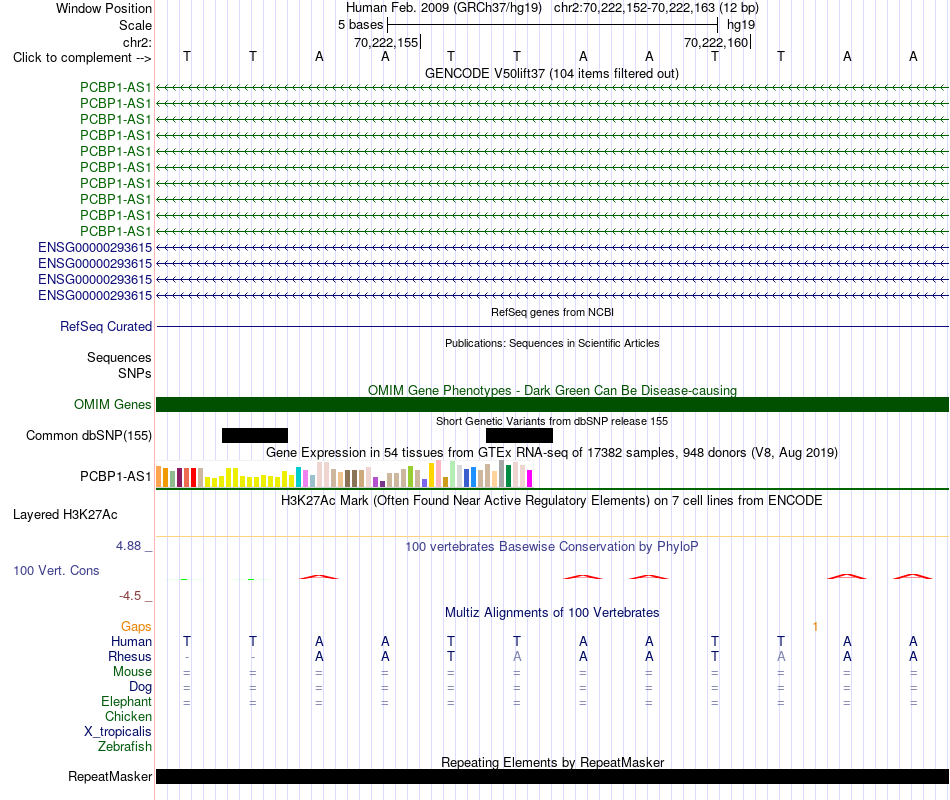The width and height of the screenshot is (950, 800).
Task: Click the 70,222,160 coordinate marker
Action: [x=717, y=42]
